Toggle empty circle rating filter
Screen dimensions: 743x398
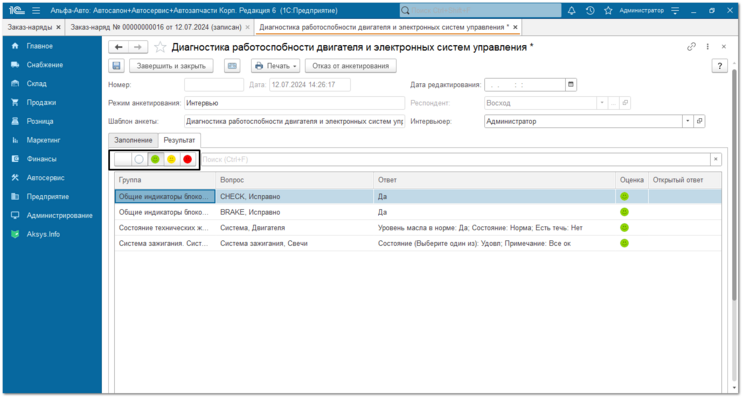pyautogui.click(x=139, y=159)
